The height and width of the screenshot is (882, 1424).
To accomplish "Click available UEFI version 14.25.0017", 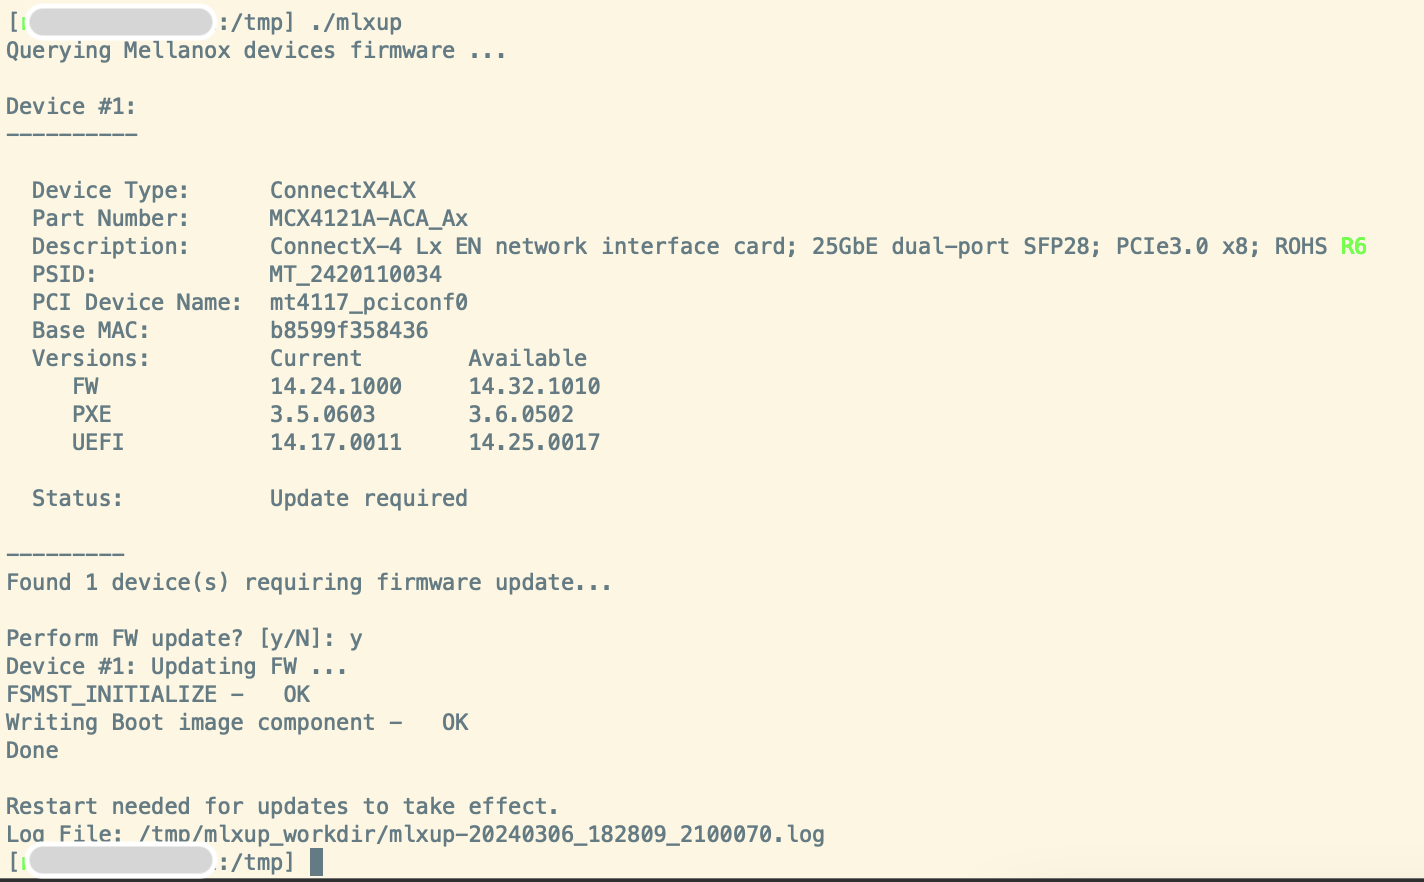I will (534, 442).
